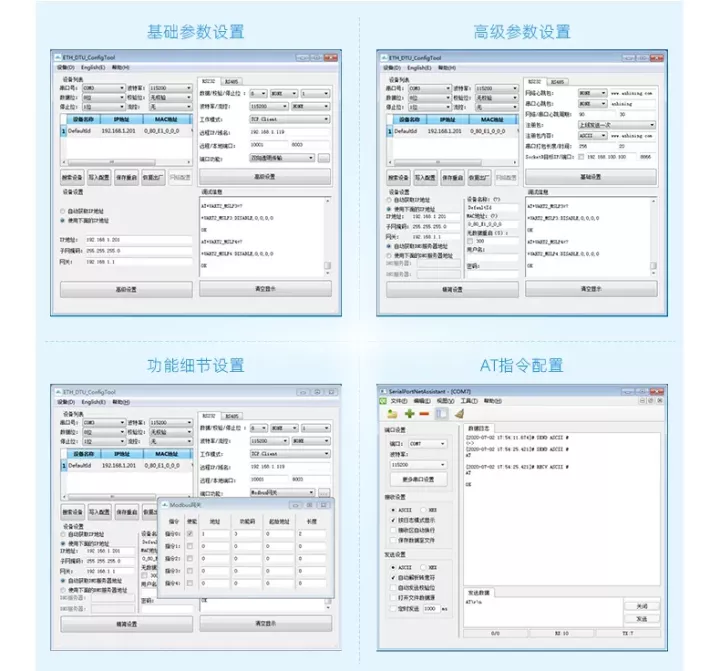Open 串口号 COM3 dropdown in 基础参数设置 window
720x671 pixels.
(103, 88)
